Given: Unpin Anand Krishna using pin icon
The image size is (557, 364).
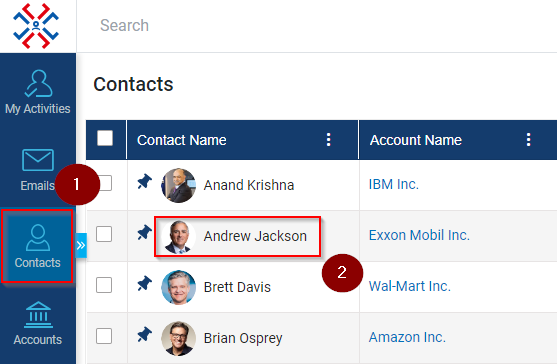Looking at the screenshot, I should (145, 181).
